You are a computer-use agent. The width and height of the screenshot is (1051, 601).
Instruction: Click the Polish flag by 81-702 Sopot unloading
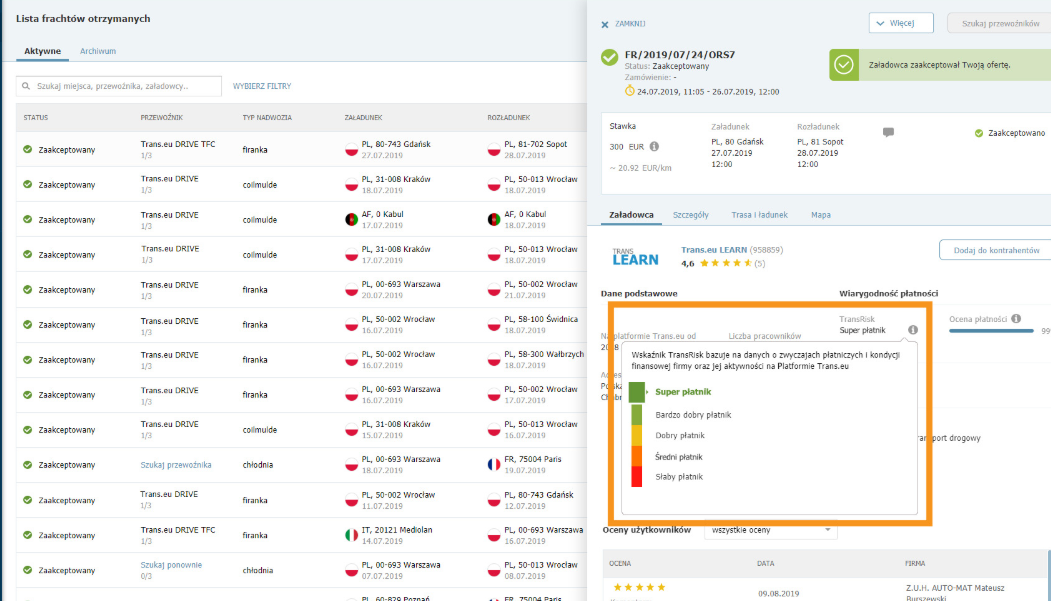click(494, 149)
